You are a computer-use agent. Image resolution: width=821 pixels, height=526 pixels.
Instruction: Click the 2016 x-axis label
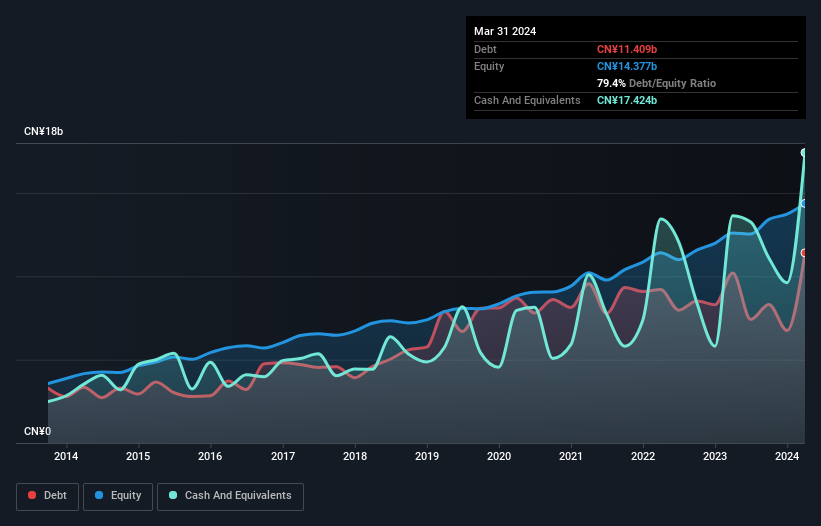[210, 456]
